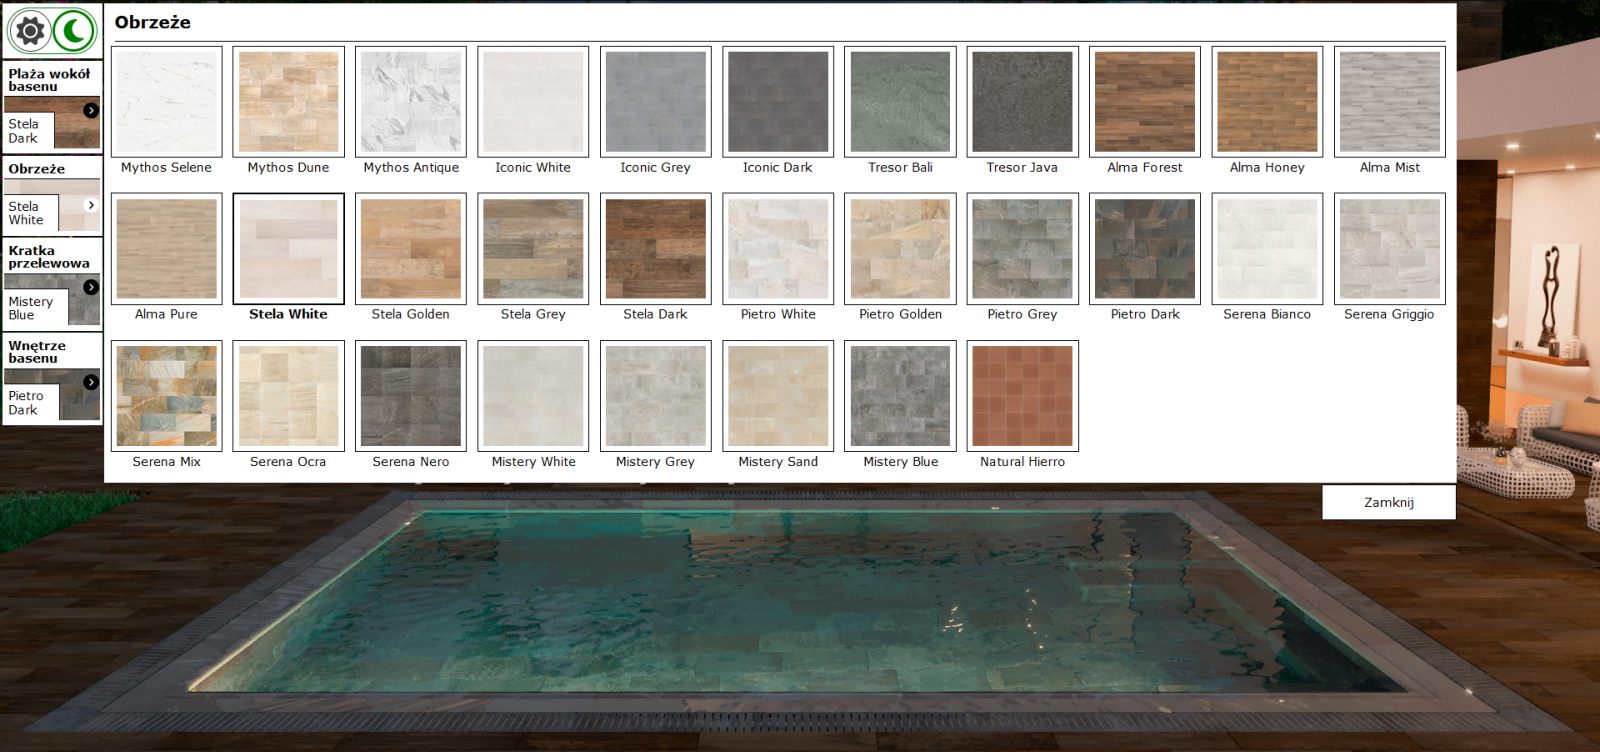
Task: Choose Mistery Blue tile
Action: pos(900,396)
